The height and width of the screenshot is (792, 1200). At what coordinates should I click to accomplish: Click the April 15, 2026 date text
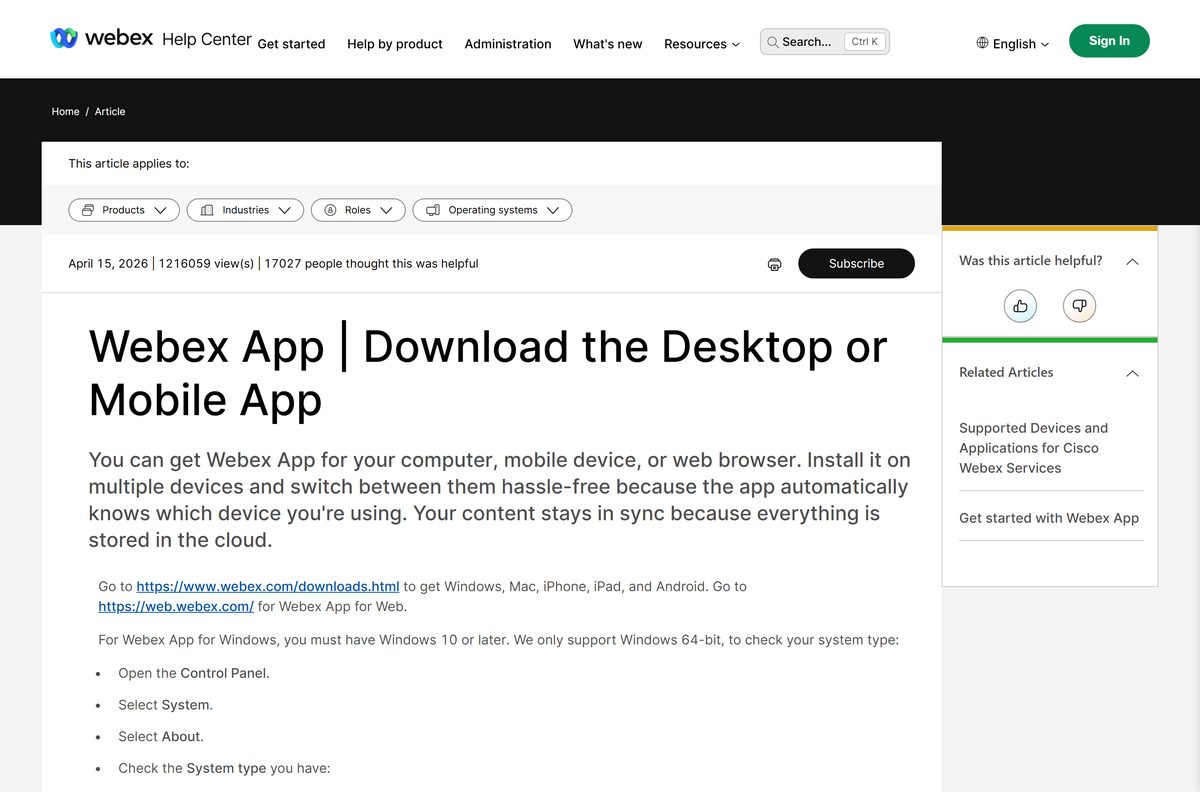(x=108, y=264)
